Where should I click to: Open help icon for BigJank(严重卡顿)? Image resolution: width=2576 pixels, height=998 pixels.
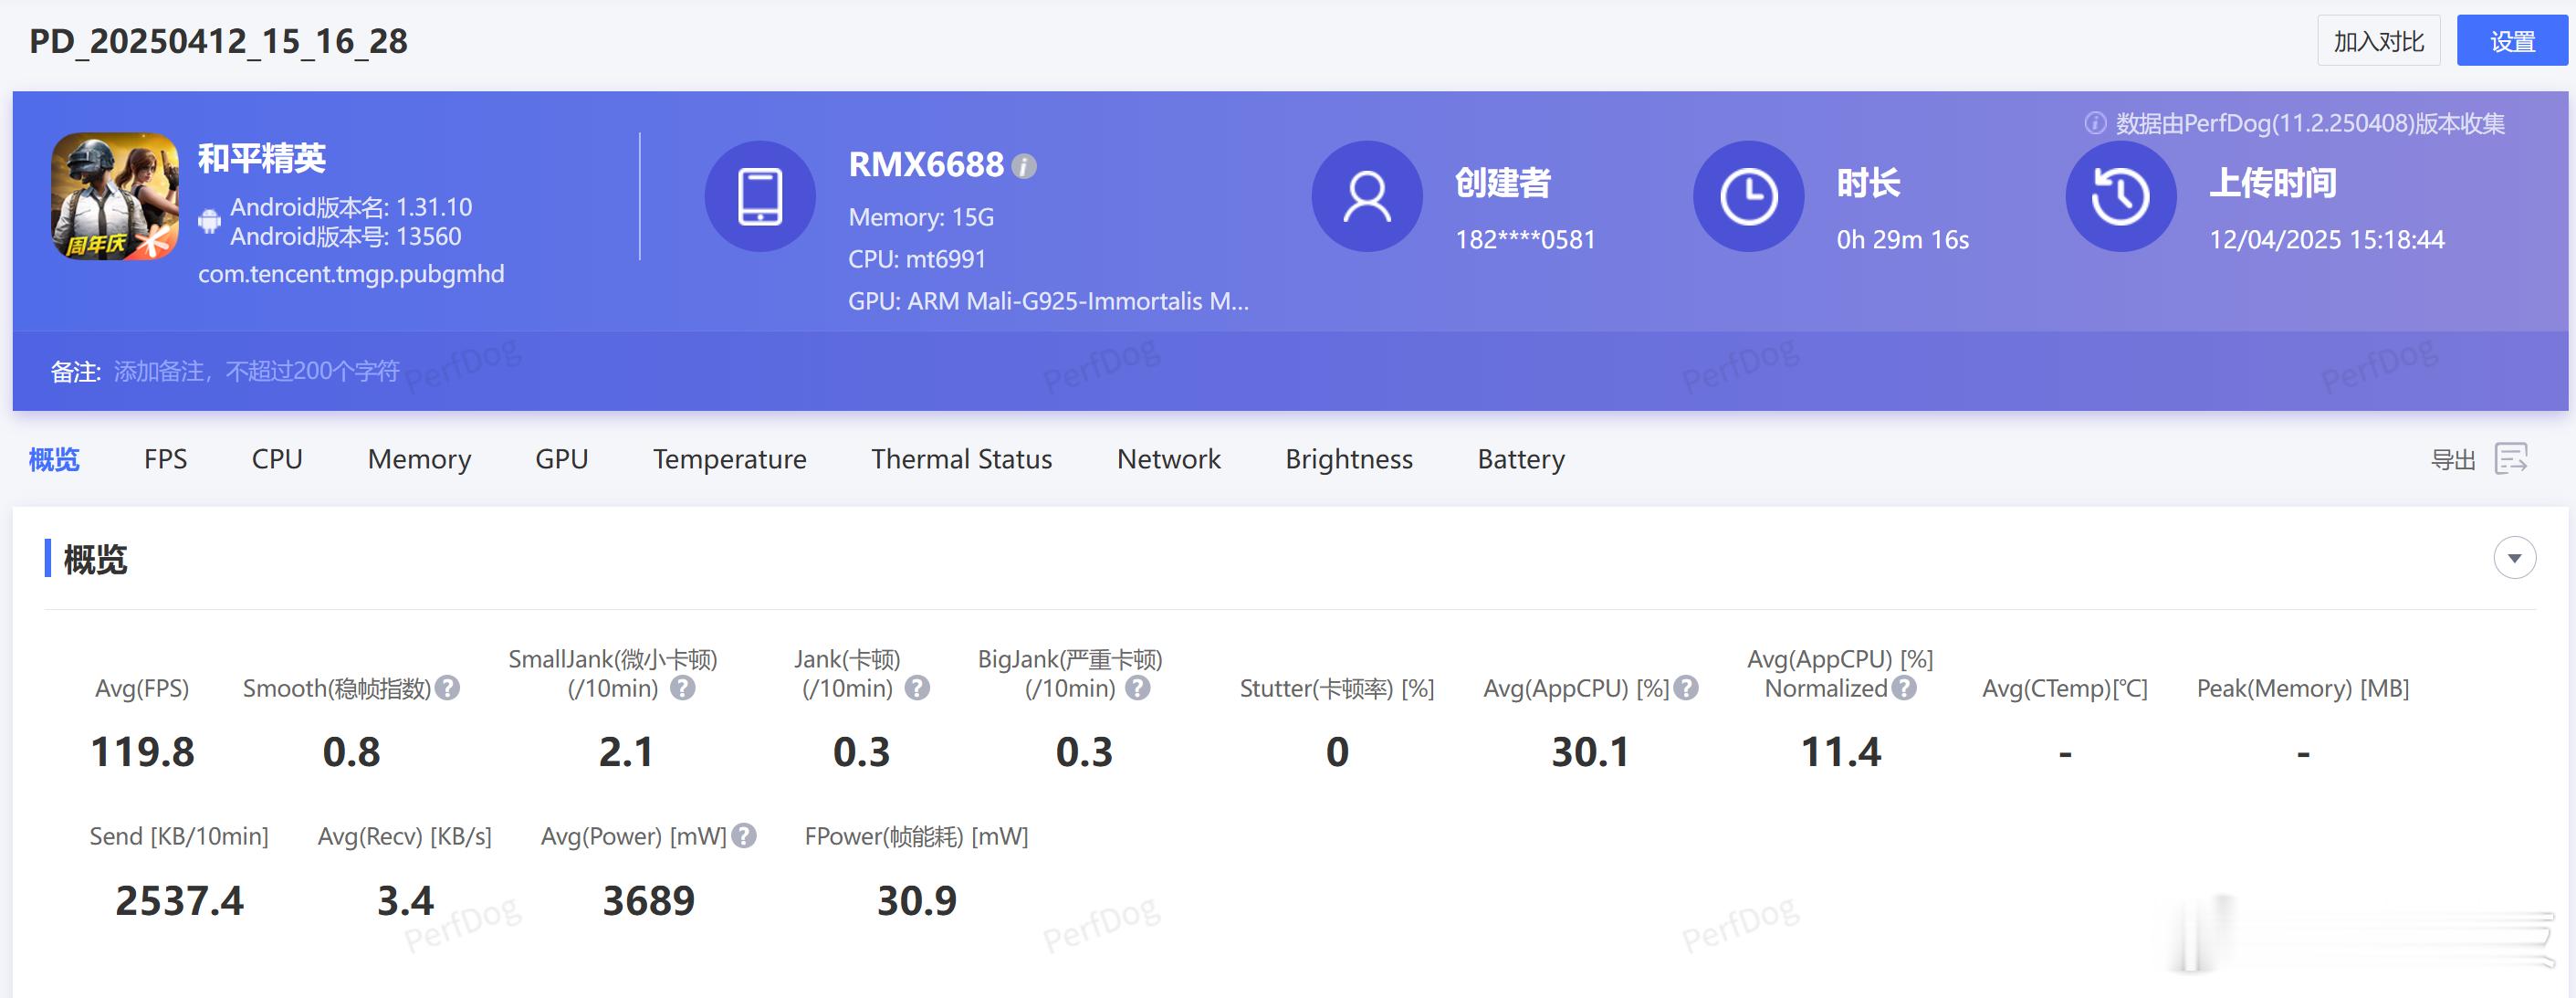1138,688
